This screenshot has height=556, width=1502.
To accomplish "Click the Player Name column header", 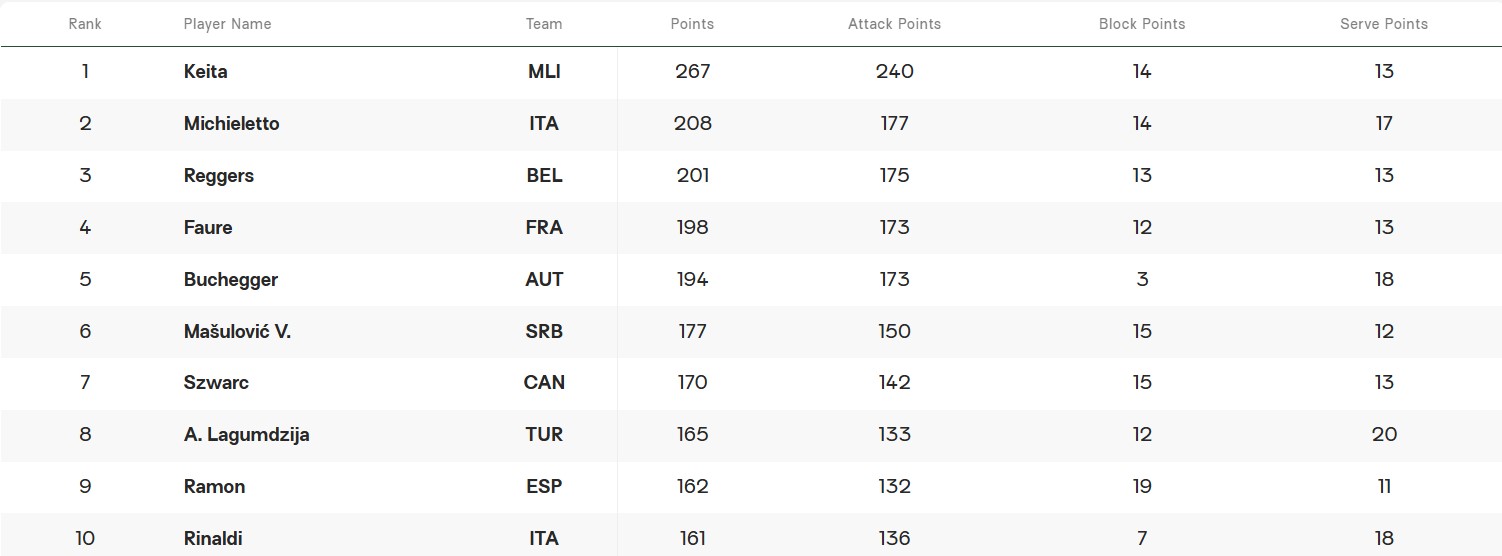I will click(227, 24).
